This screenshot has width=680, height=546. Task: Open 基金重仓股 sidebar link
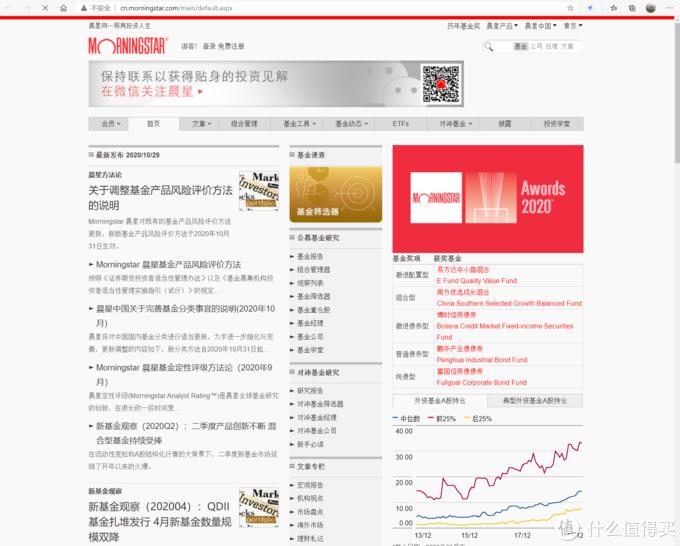(314, 310)
